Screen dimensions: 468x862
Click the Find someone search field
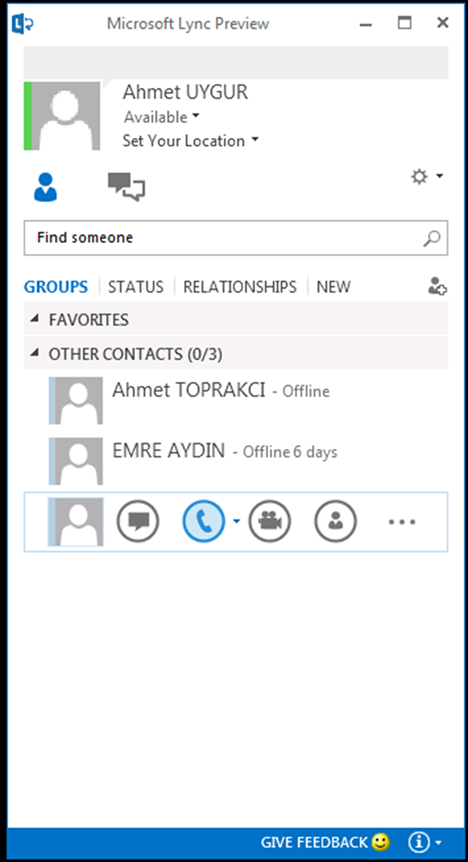[x=235, y=238]
